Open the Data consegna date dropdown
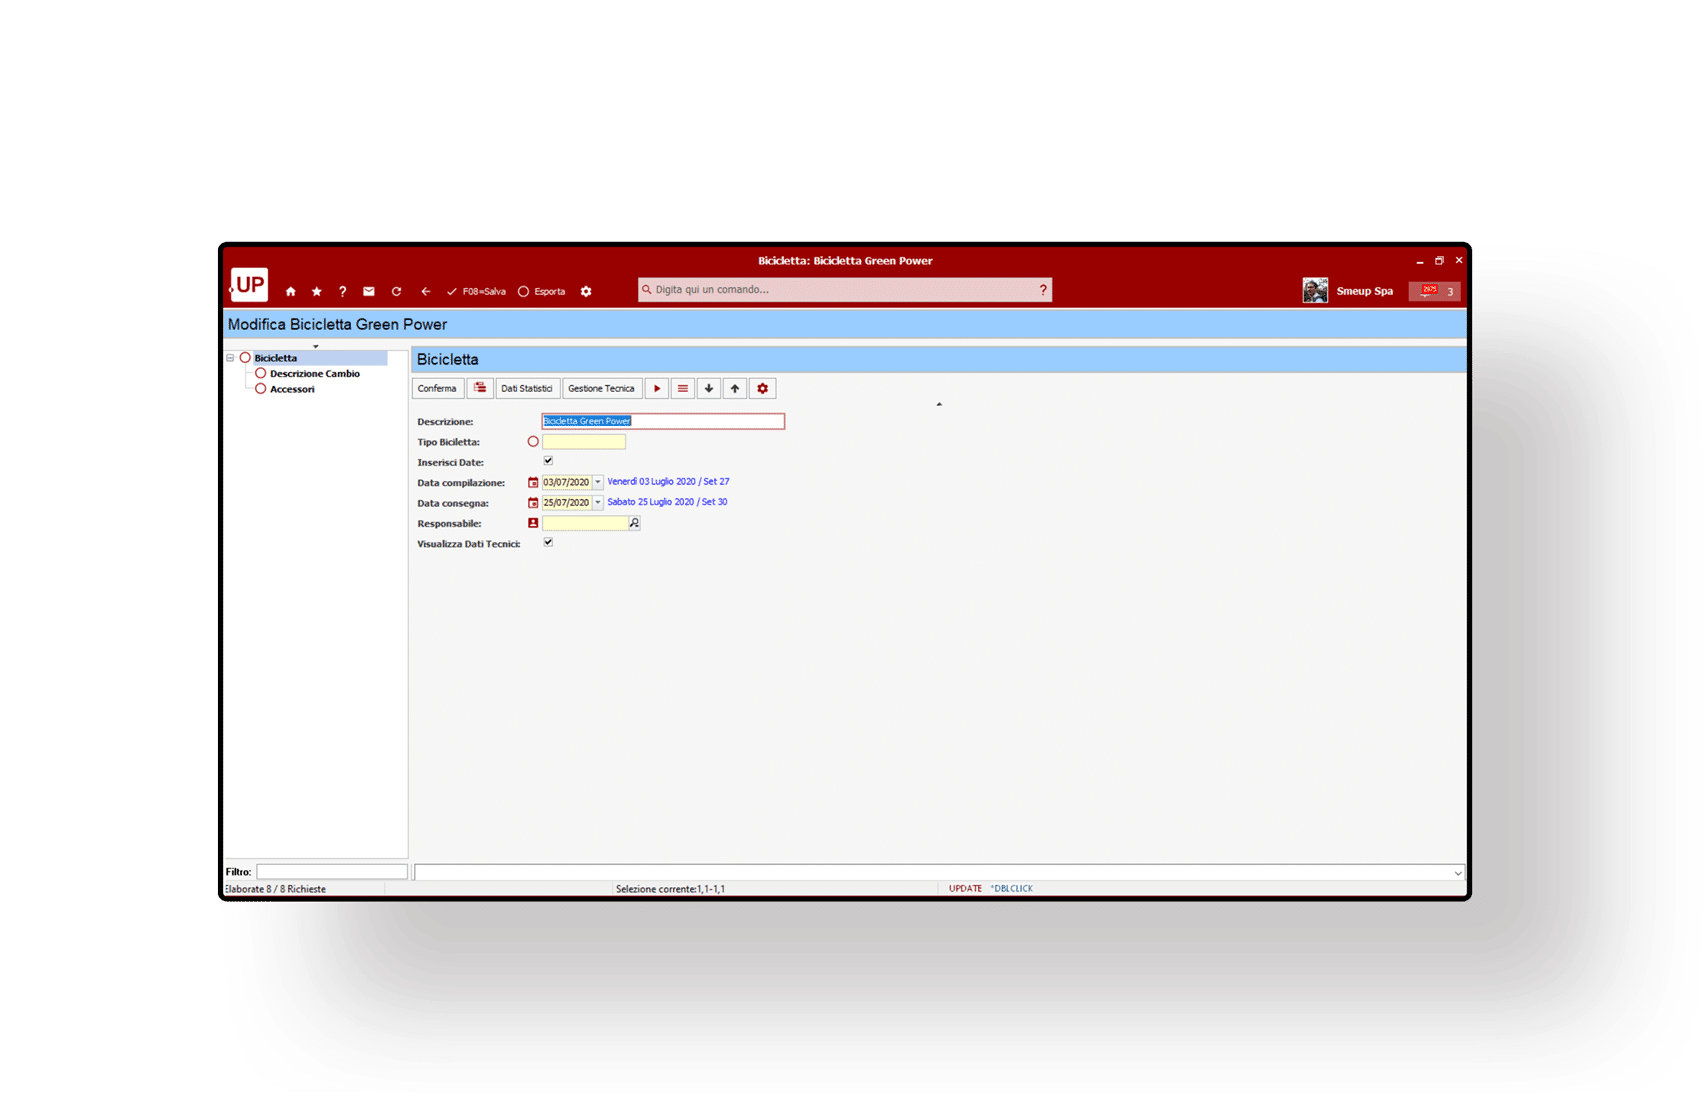Viewport: 1708px width, 1112px height. pos(598,503)
